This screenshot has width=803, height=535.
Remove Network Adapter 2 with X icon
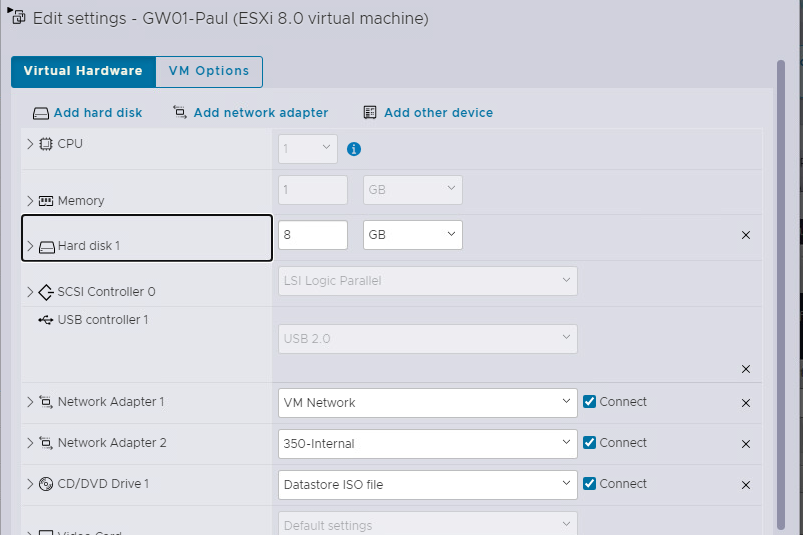[x=745, y=444]
